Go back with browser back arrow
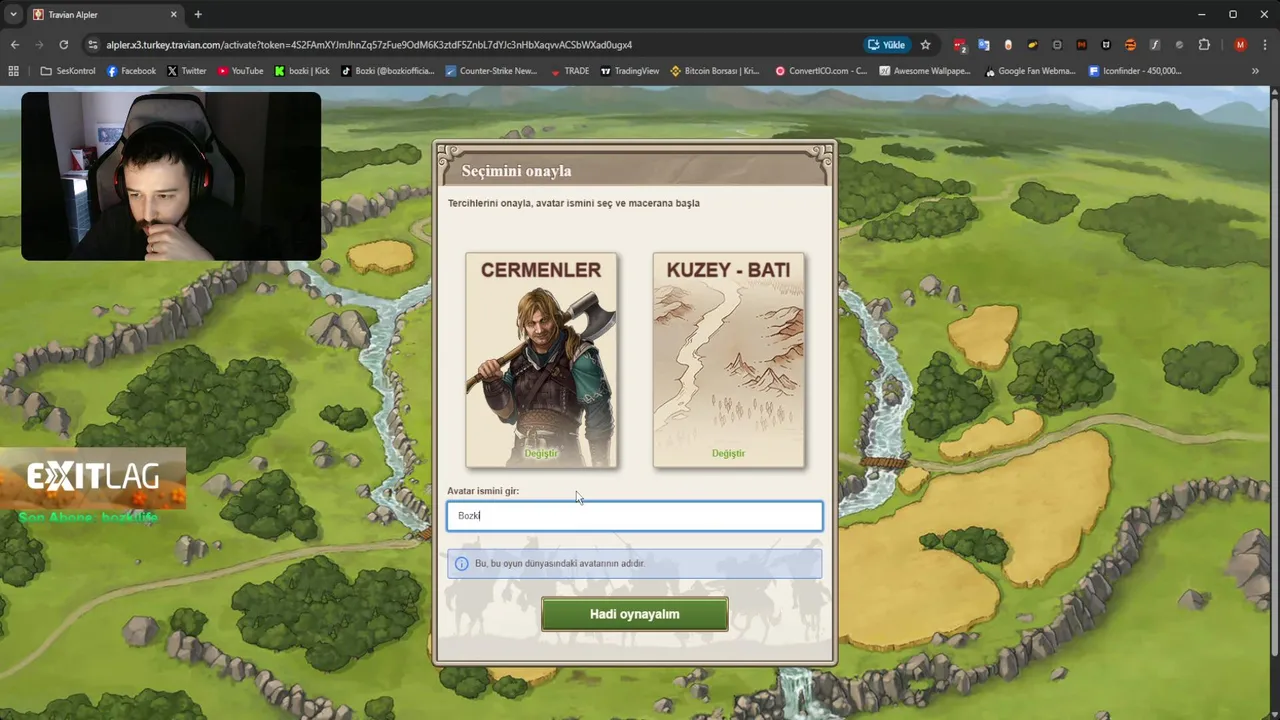This screenshot has height=720, width=1280. [14, 45]
